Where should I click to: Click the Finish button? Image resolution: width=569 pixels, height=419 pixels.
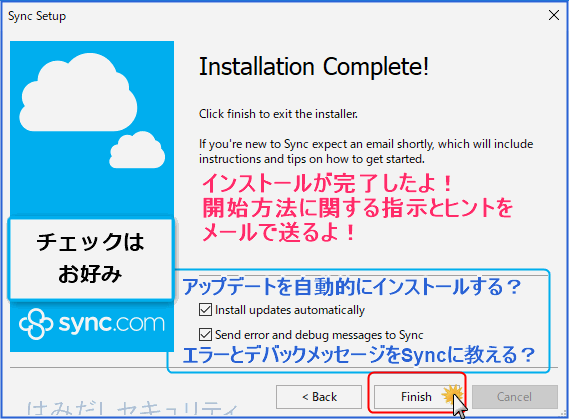pyautogui.click(x=416, y=397)
